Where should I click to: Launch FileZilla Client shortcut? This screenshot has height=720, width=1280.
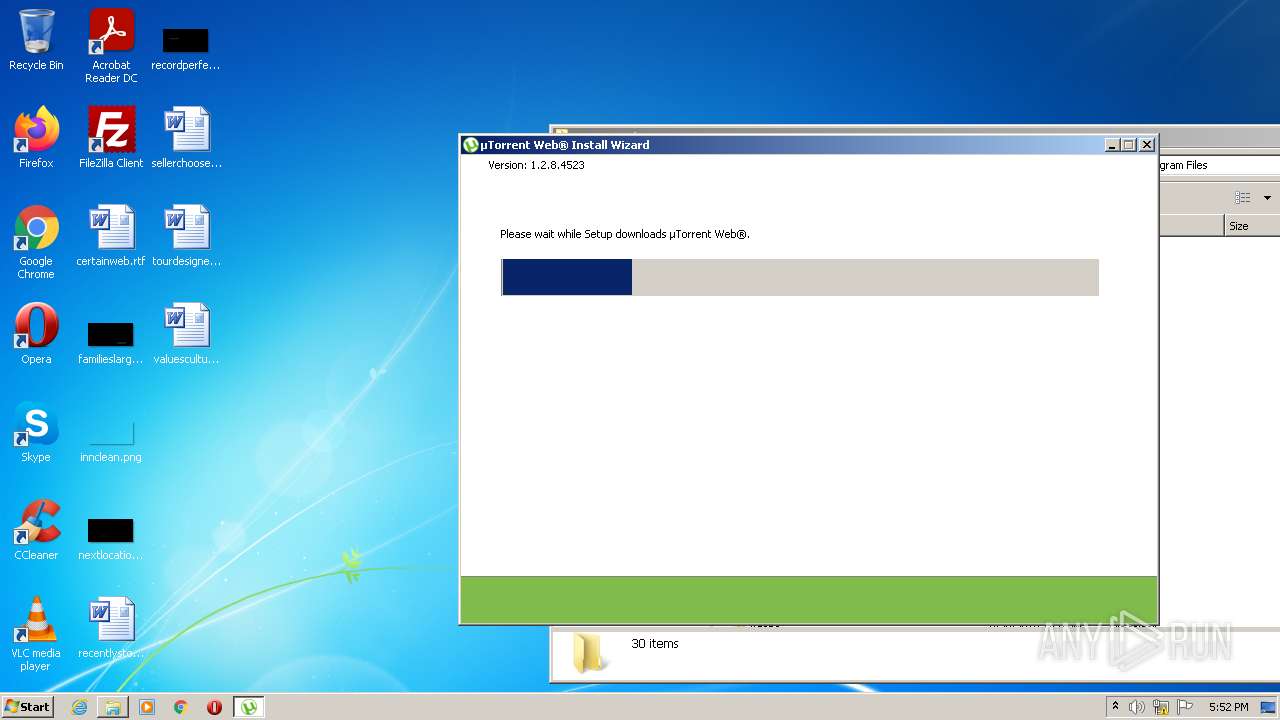tap(111, 137)
